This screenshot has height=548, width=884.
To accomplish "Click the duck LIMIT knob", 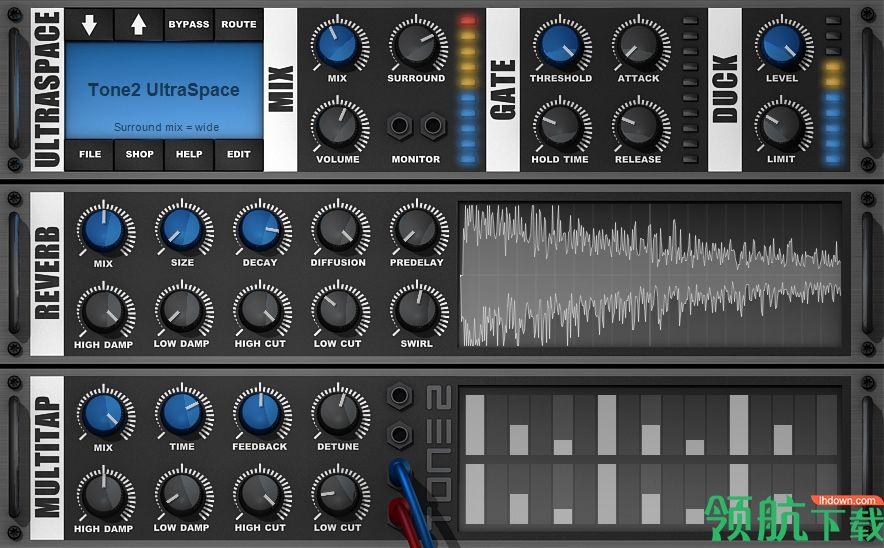I will (781, 125).
